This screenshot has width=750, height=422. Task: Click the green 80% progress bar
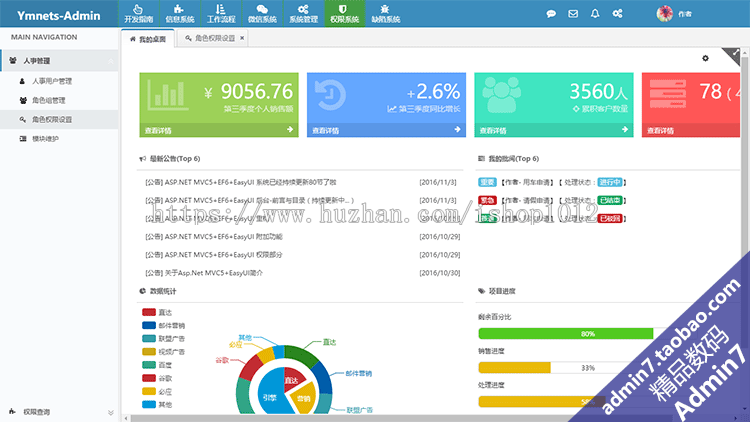(x=566, y=334)
